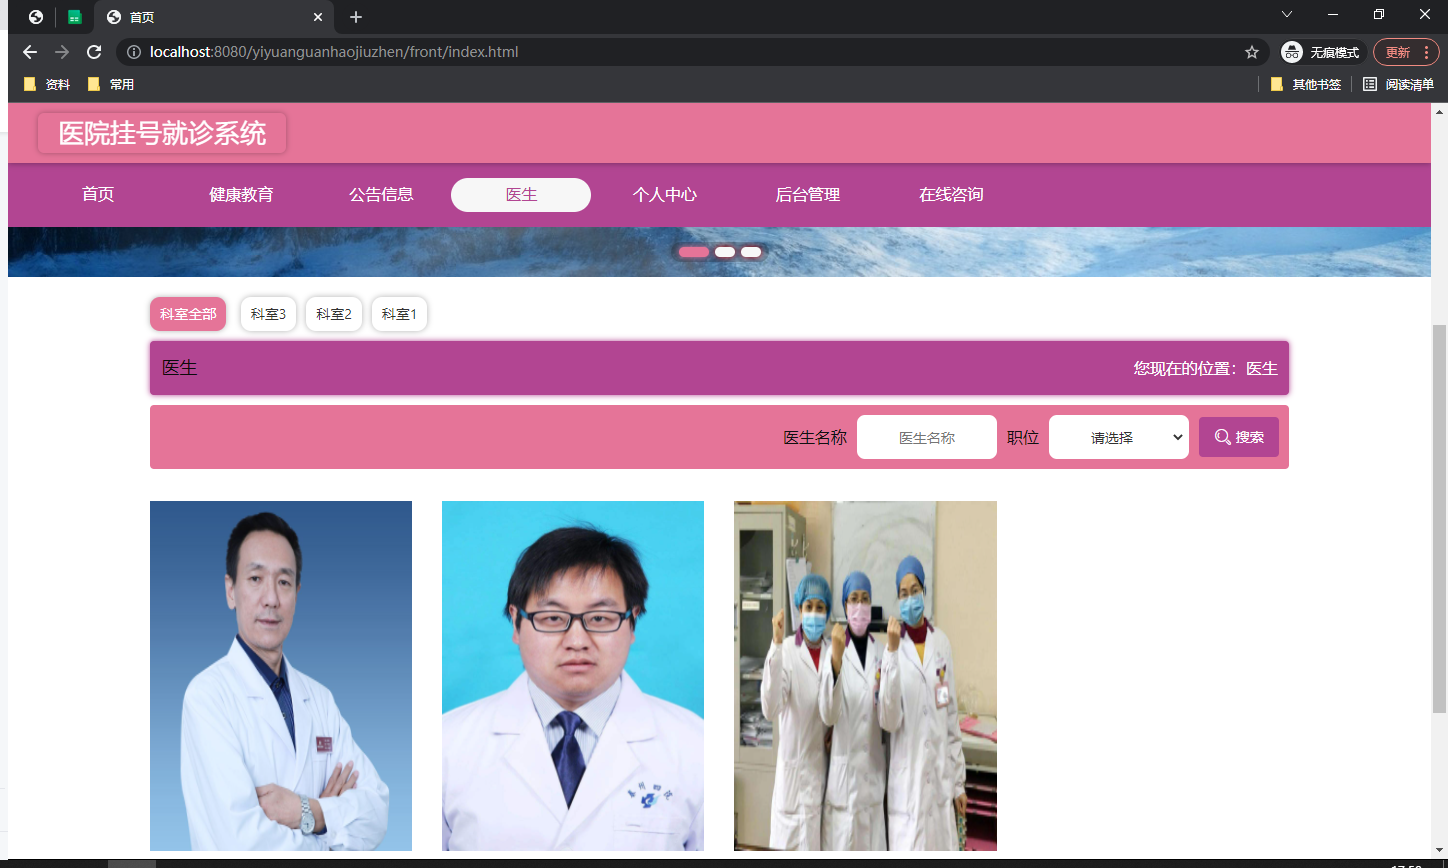The width and height of the screenshot is (1448, 868).
Task: Open the 资料 bookmark folder
Action: [x=47, y=85]
